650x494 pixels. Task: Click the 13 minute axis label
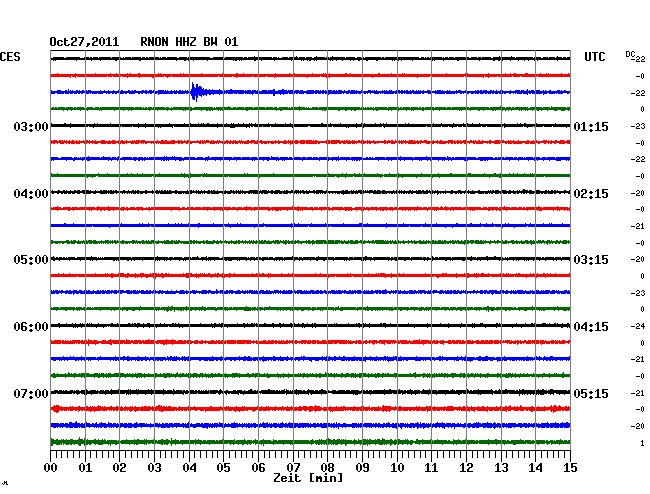click(501, 468)
